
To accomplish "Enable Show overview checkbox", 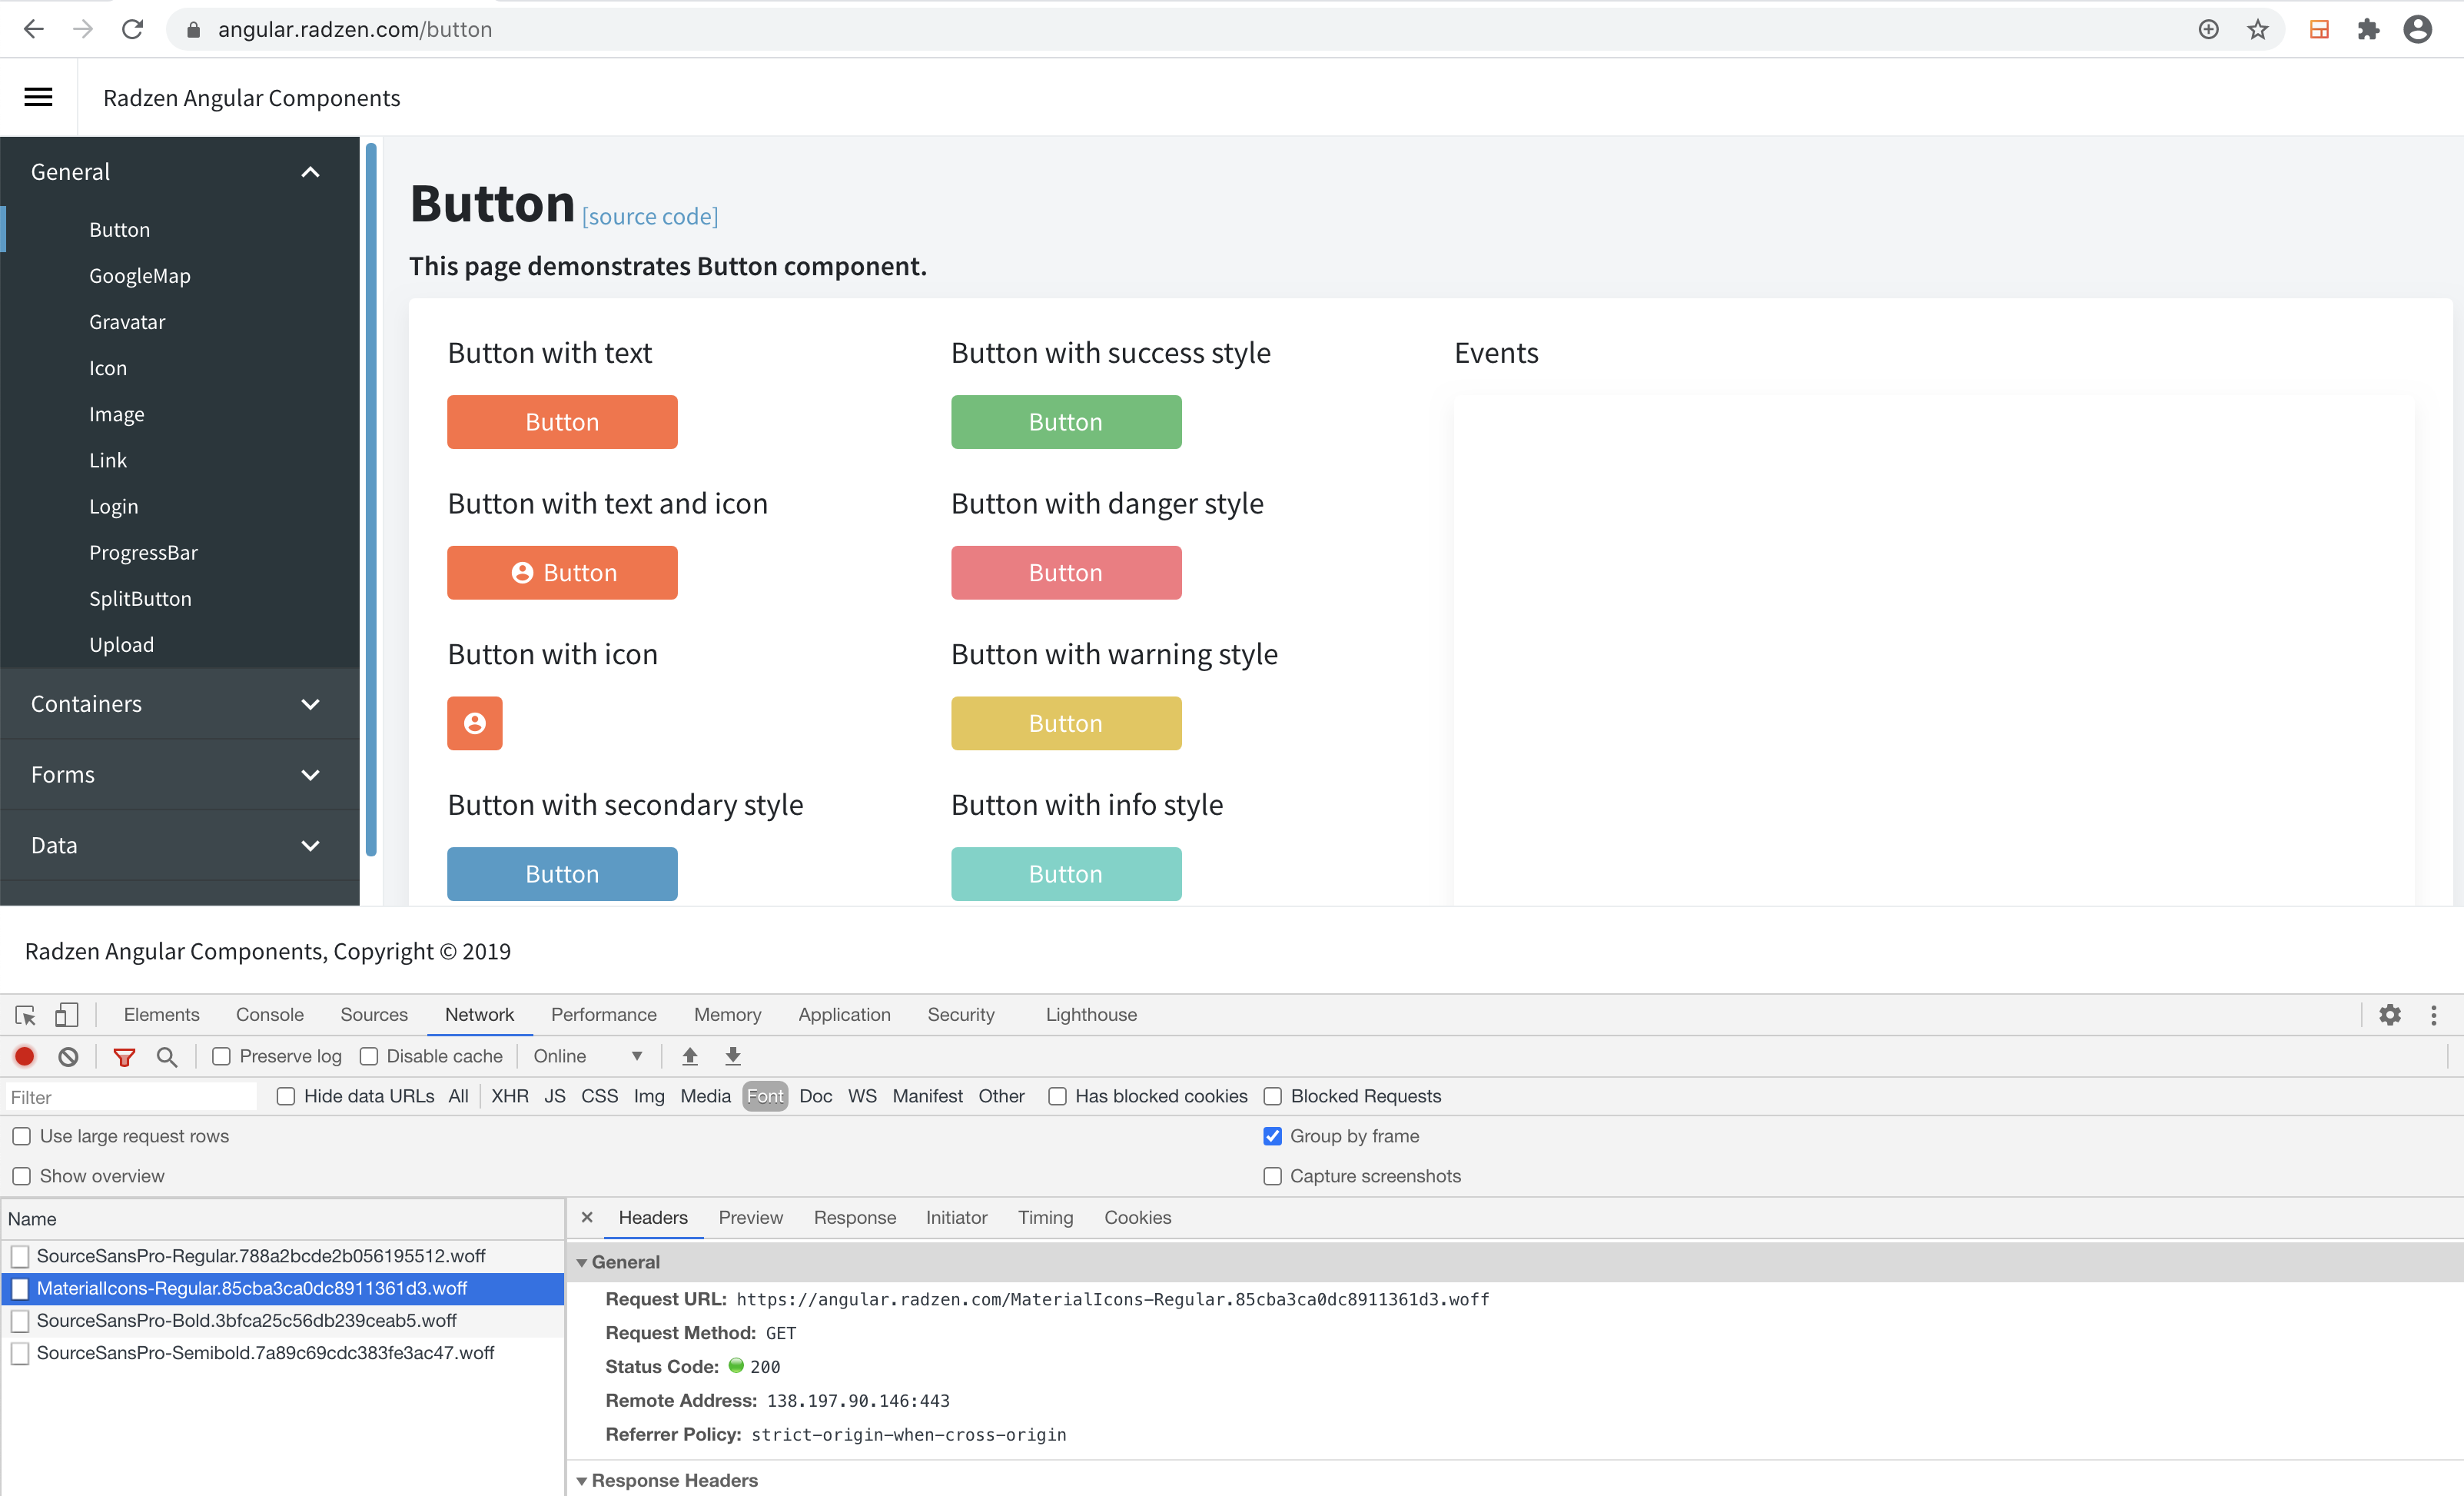I will pyautogui.click(x=21, y=1176).
